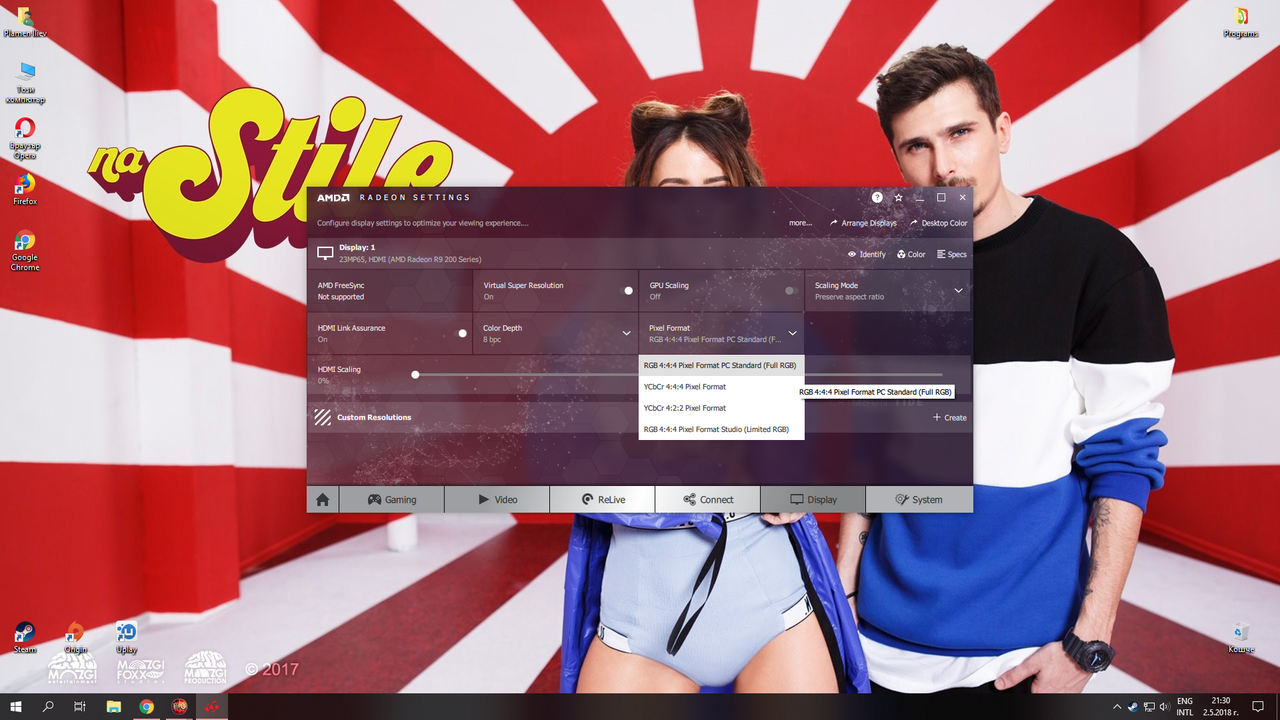Switch to the Gaming tab
This screenshot has width=1280, height=720.
point(392,499)
